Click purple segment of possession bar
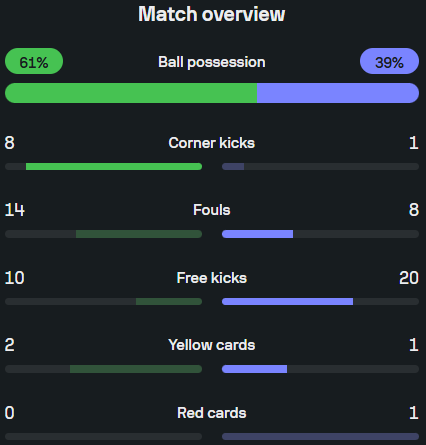426x445 pixels. (x=338, y=93)
